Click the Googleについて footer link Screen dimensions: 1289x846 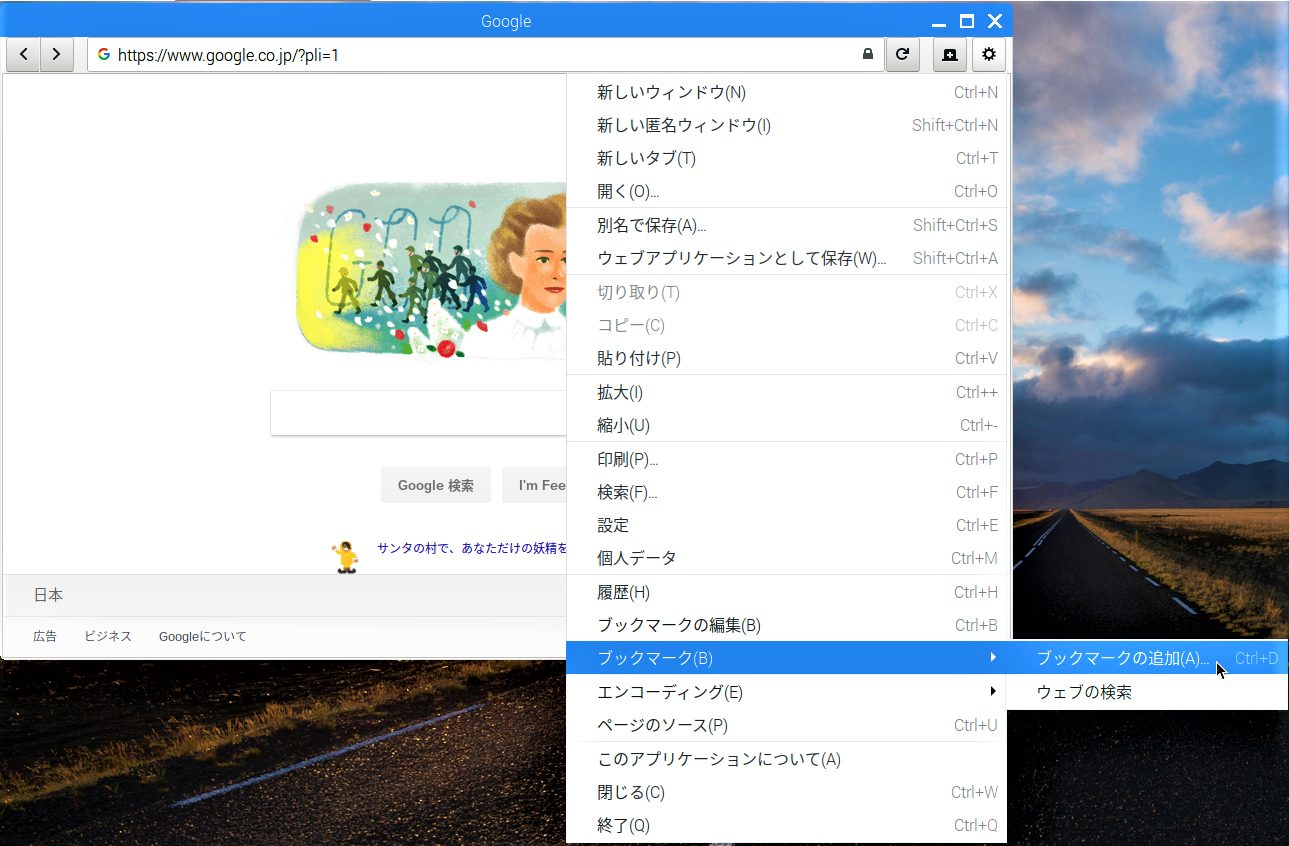pos(203,636)
